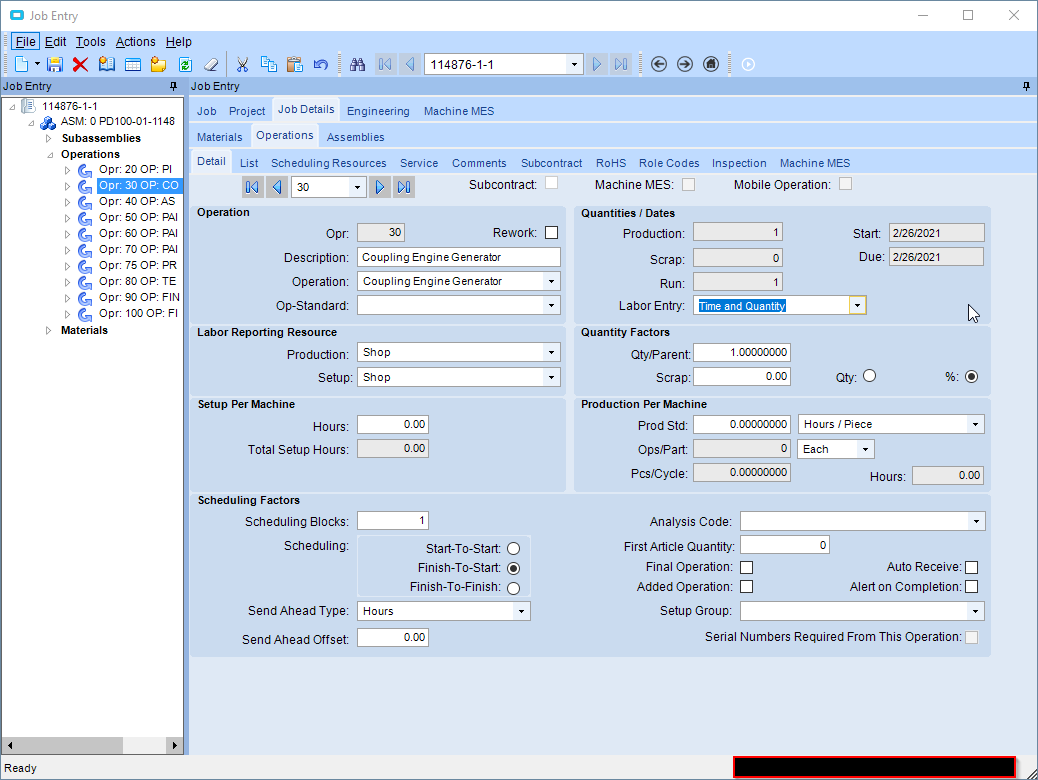Check the Added Operation checkbox
Image resolution: width=1038 pixels, height=780 pixels.
(746, 587)
